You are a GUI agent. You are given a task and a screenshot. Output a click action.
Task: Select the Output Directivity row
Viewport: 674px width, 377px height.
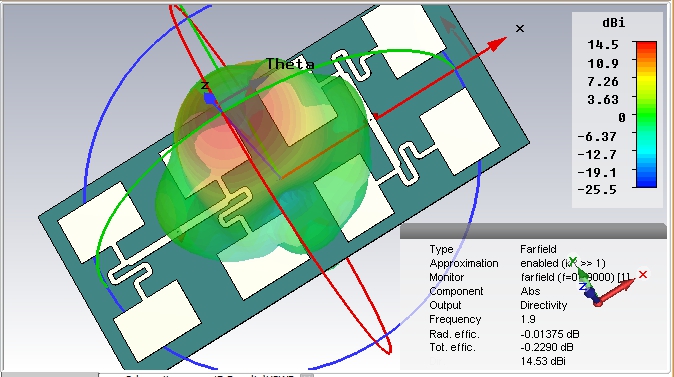point(498,305)
